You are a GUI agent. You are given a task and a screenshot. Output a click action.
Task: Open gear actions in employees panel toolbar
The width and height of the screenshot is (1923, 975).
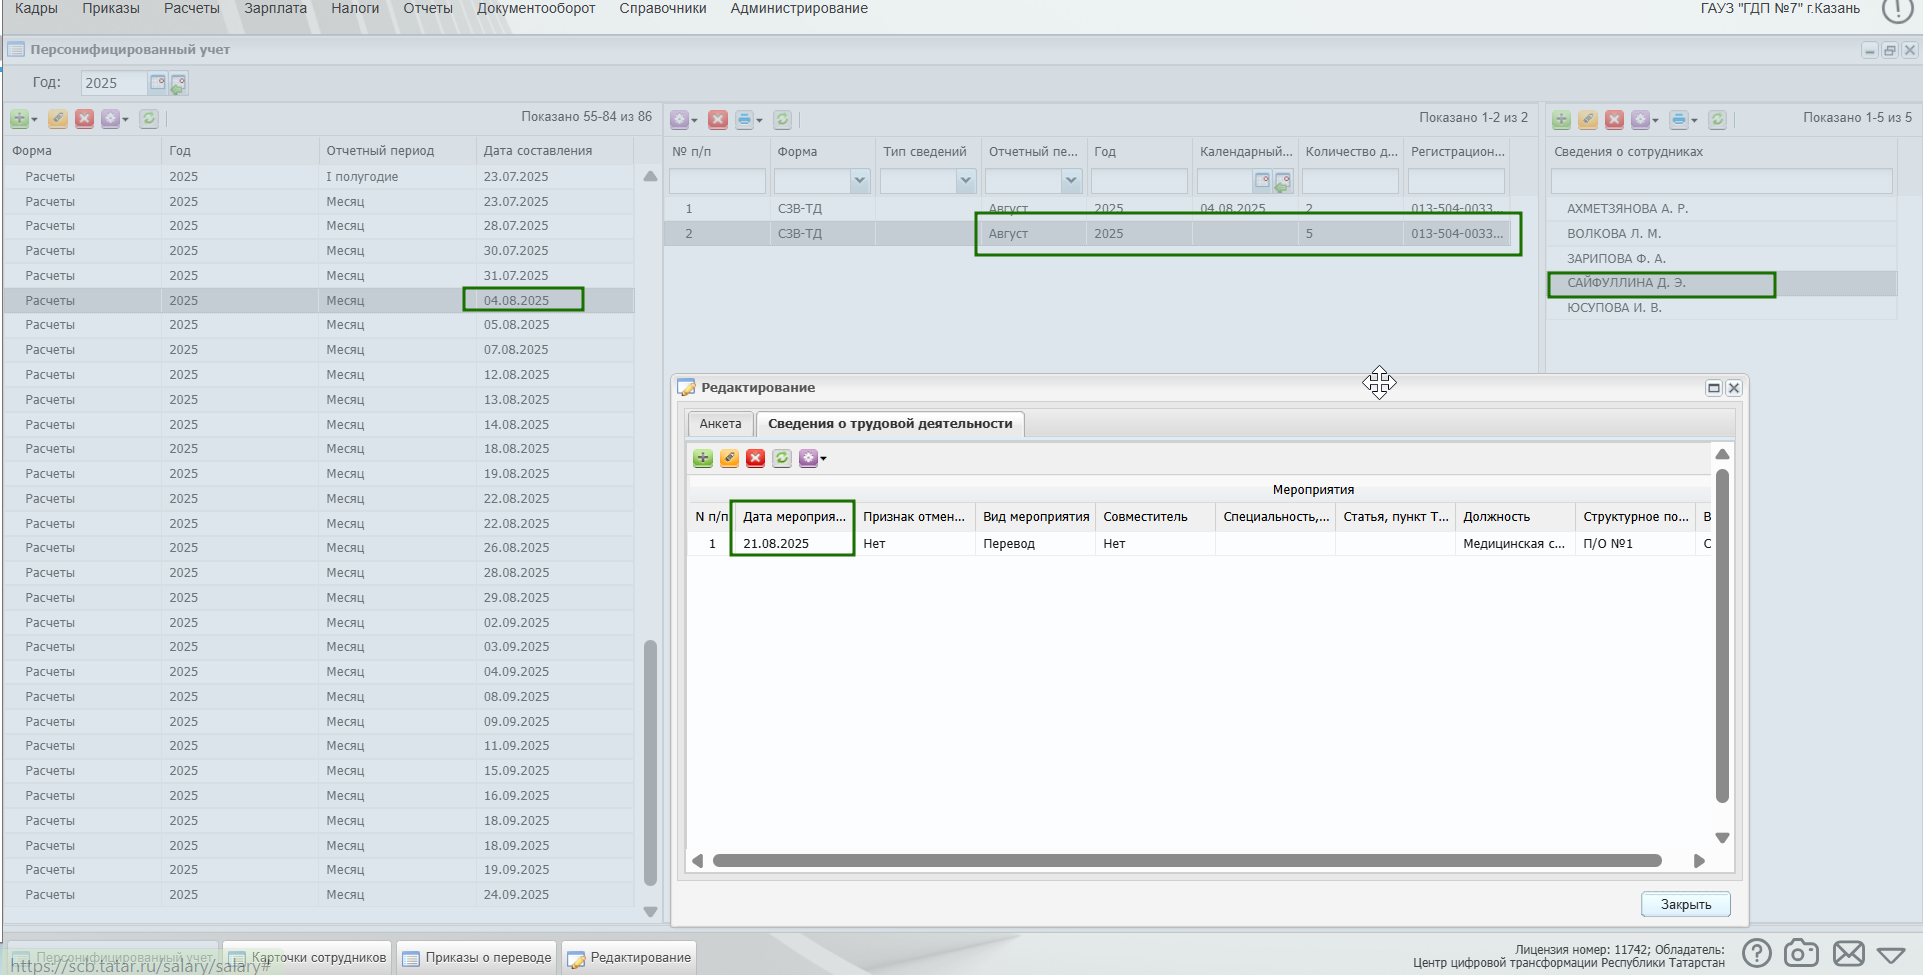[x=1645, y=120]
